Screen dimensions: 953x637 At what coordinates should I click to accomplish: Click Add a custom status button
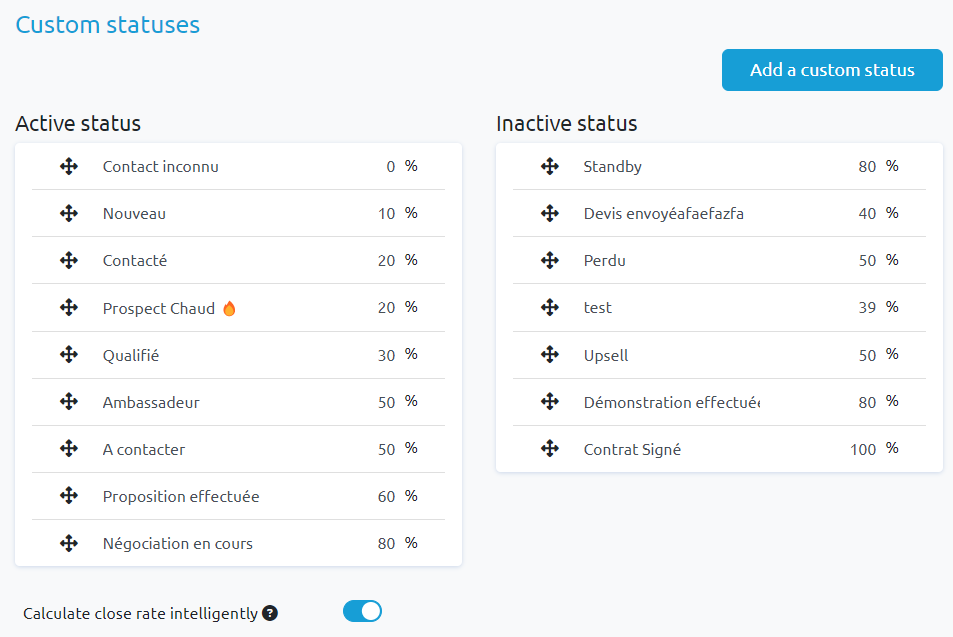tap(832, 70)
